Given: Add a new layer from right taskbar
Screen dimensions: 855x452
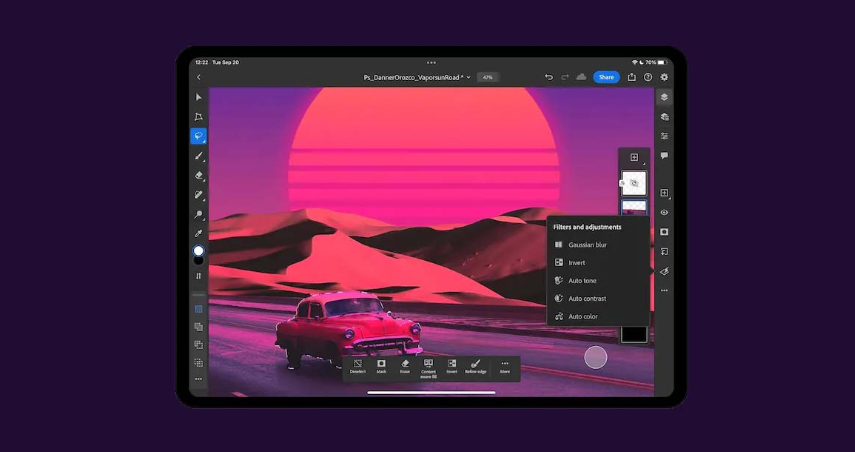Looking at the screenshot, I should (664, 193).
